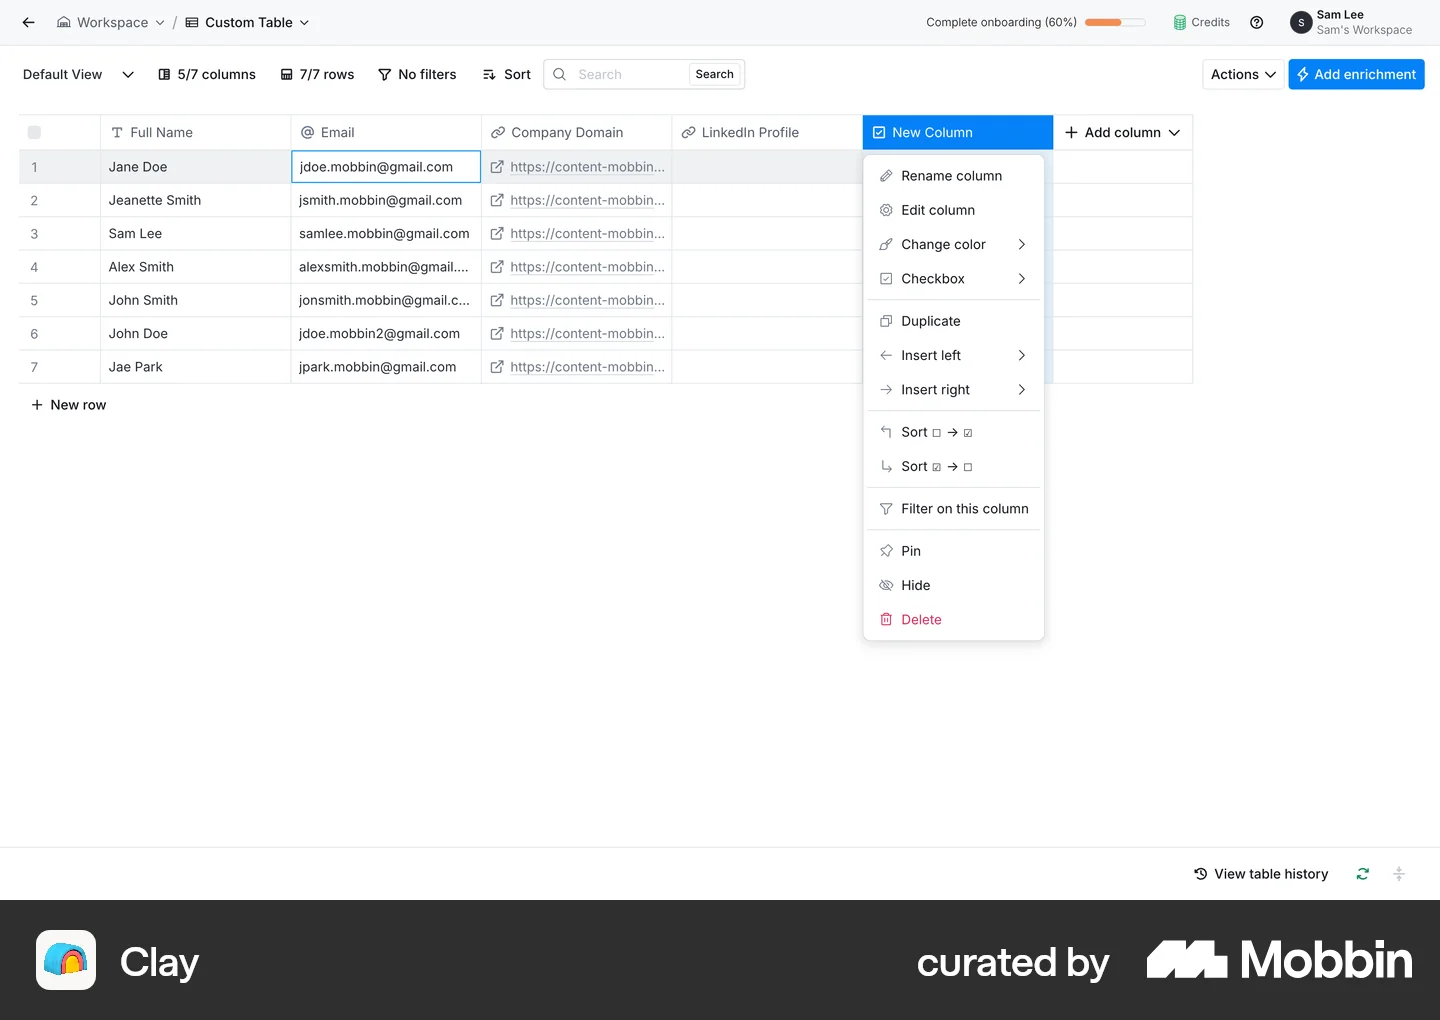This screenshot has width=1440, height=1020.
Task: Click the plus icon for New row
Action: 37,405
